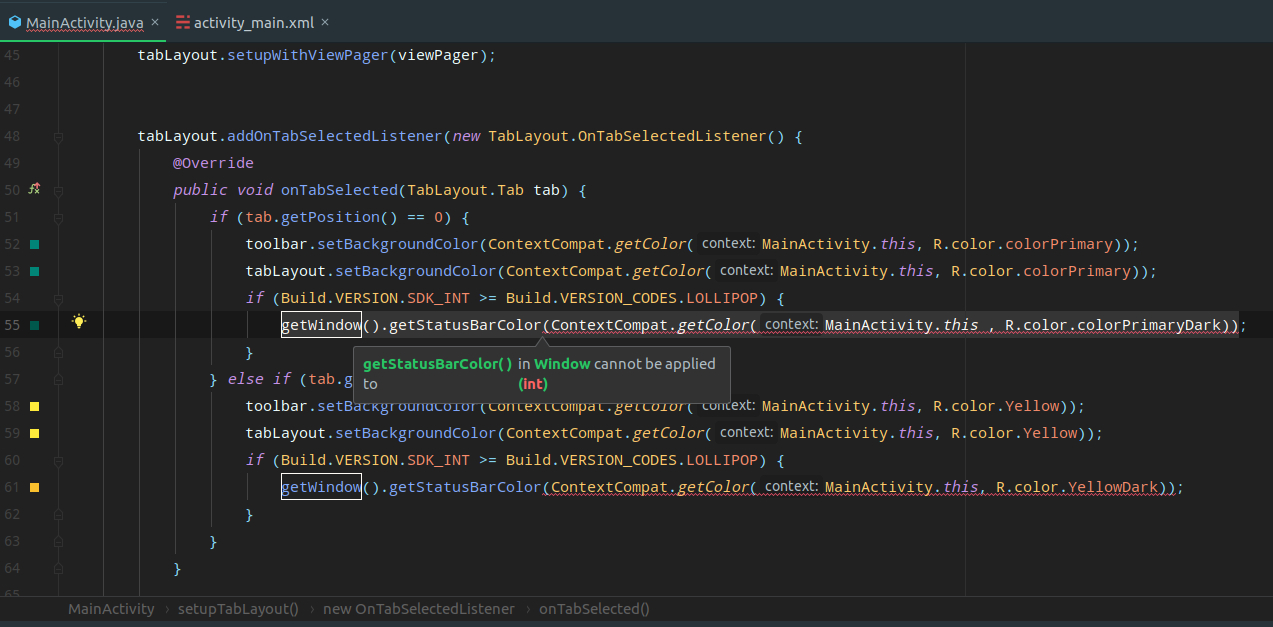Collapse the SDK_INT if block at line 54

point(58,298)
